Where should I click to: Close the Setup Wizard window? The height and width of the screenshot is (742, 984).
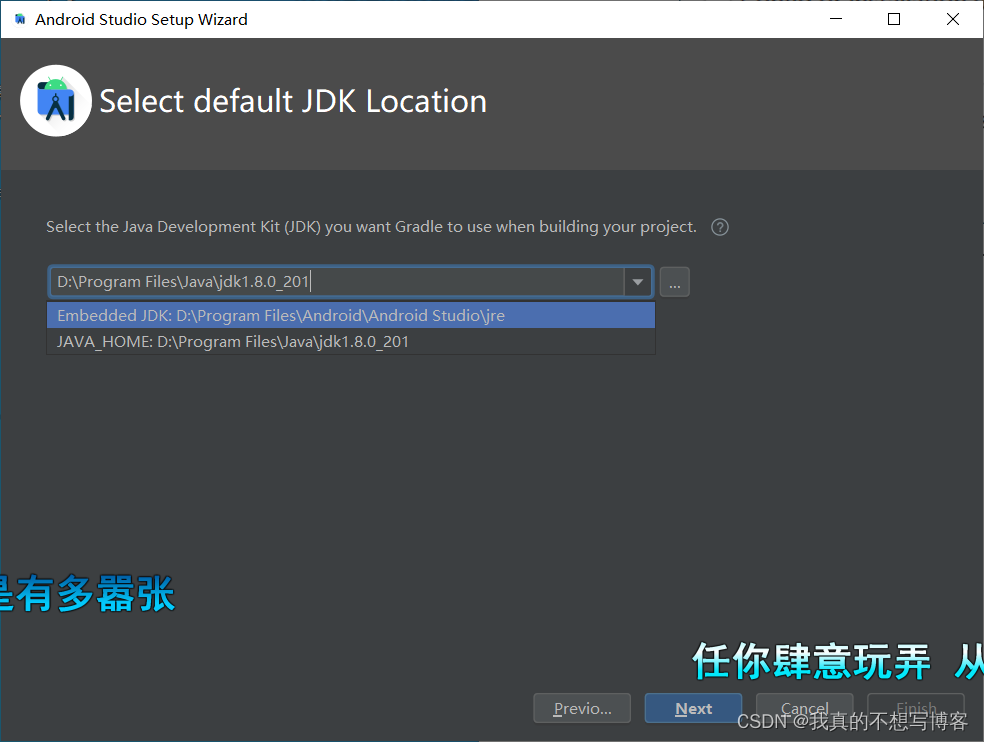953,19
